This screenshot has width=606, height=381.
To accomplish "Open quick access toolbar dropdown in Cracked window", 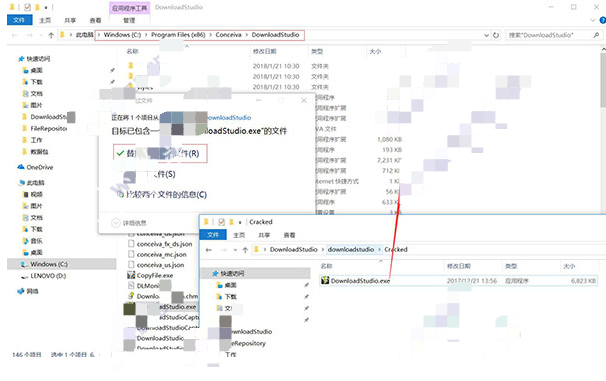I will tap(240, 222).
